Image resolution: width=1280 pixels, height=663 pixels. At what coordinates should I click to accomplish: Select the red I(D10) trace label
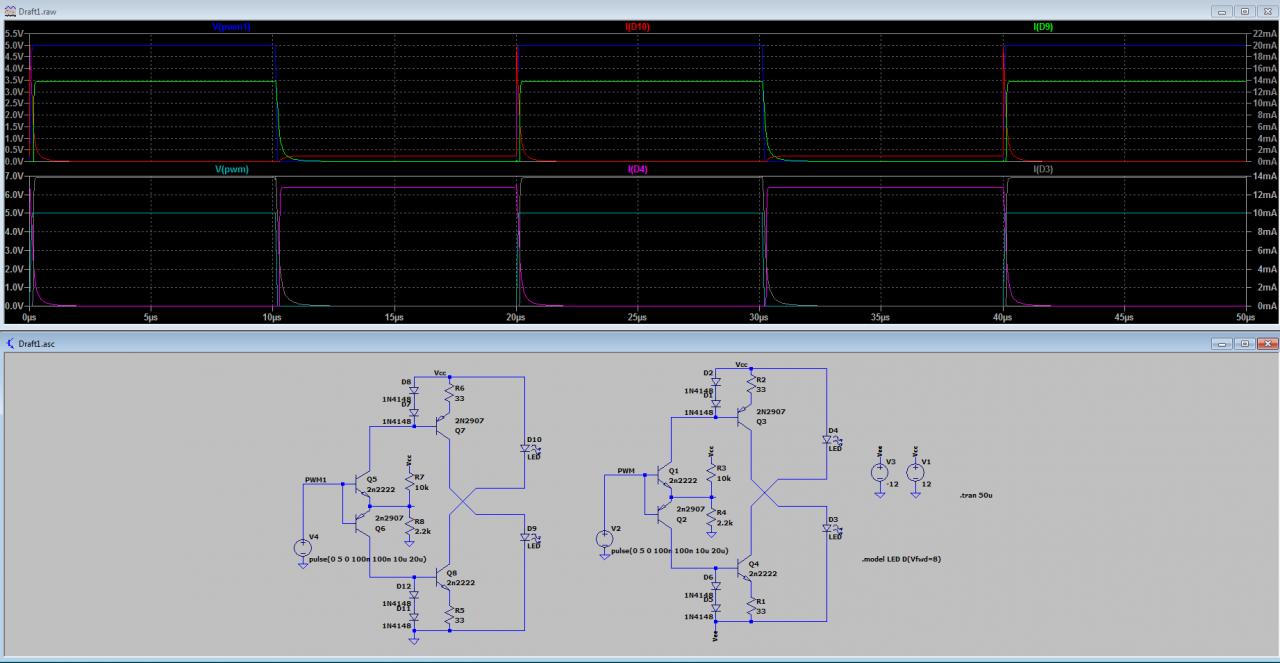637,27
